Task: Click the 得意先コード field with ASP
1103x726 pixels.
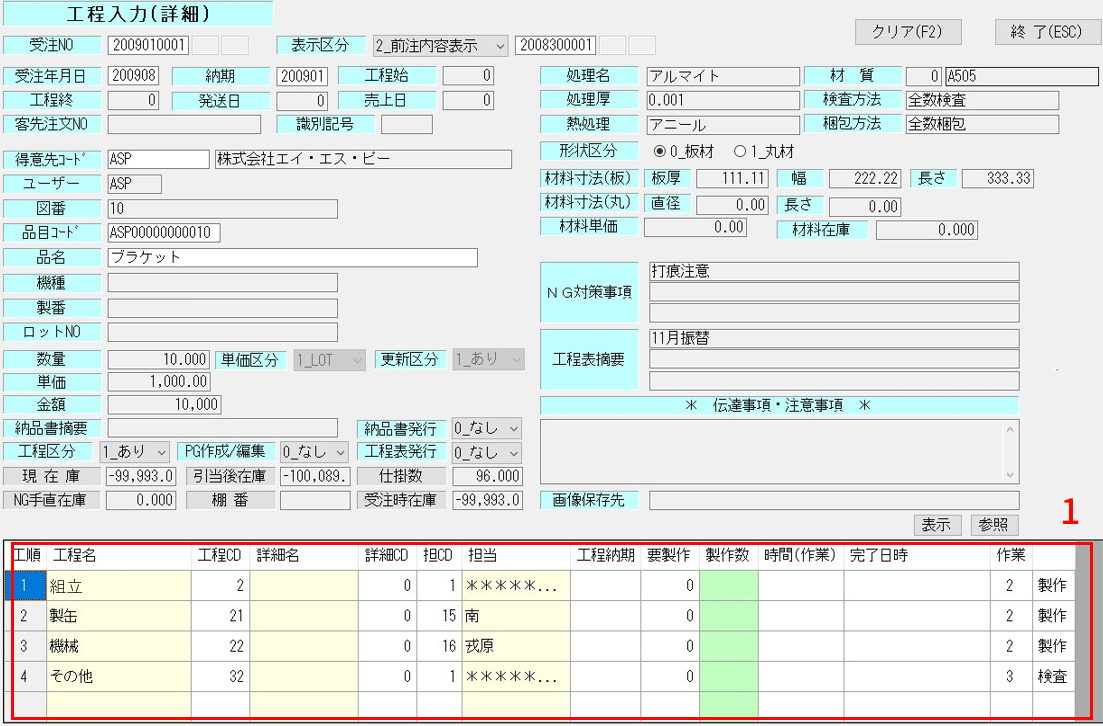Action: coord(158,159)
